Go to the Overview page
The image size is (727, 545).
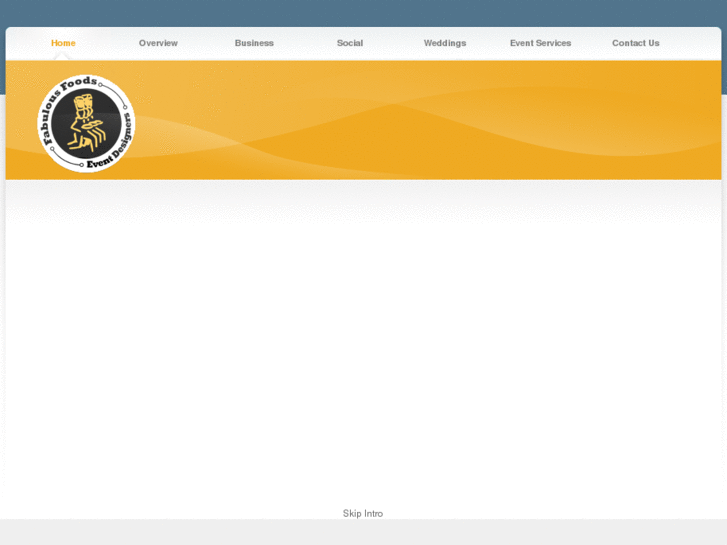pos(158,43)
